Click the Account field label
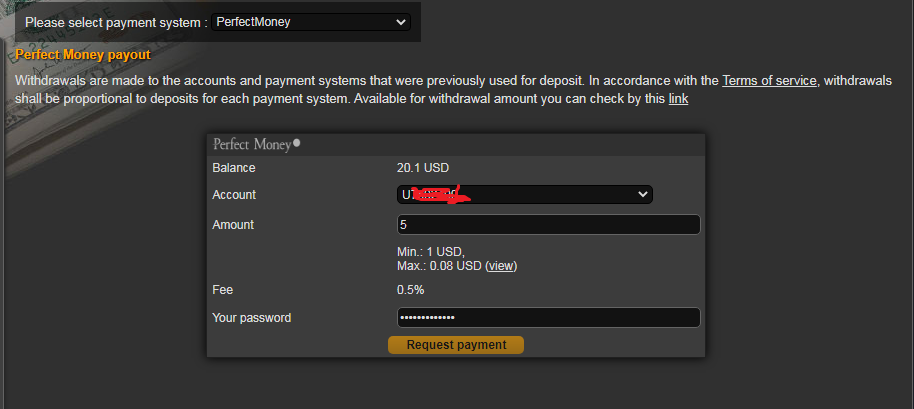The height and width of the screenshot is (409, 914). (234, 195)
